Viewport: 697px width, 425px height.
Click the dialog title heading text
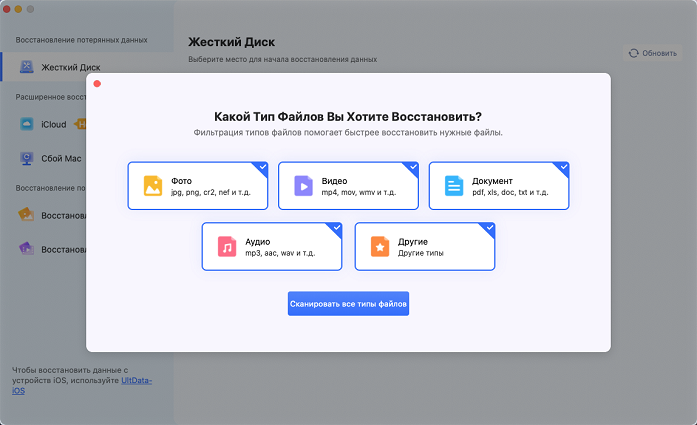(348, 116)
